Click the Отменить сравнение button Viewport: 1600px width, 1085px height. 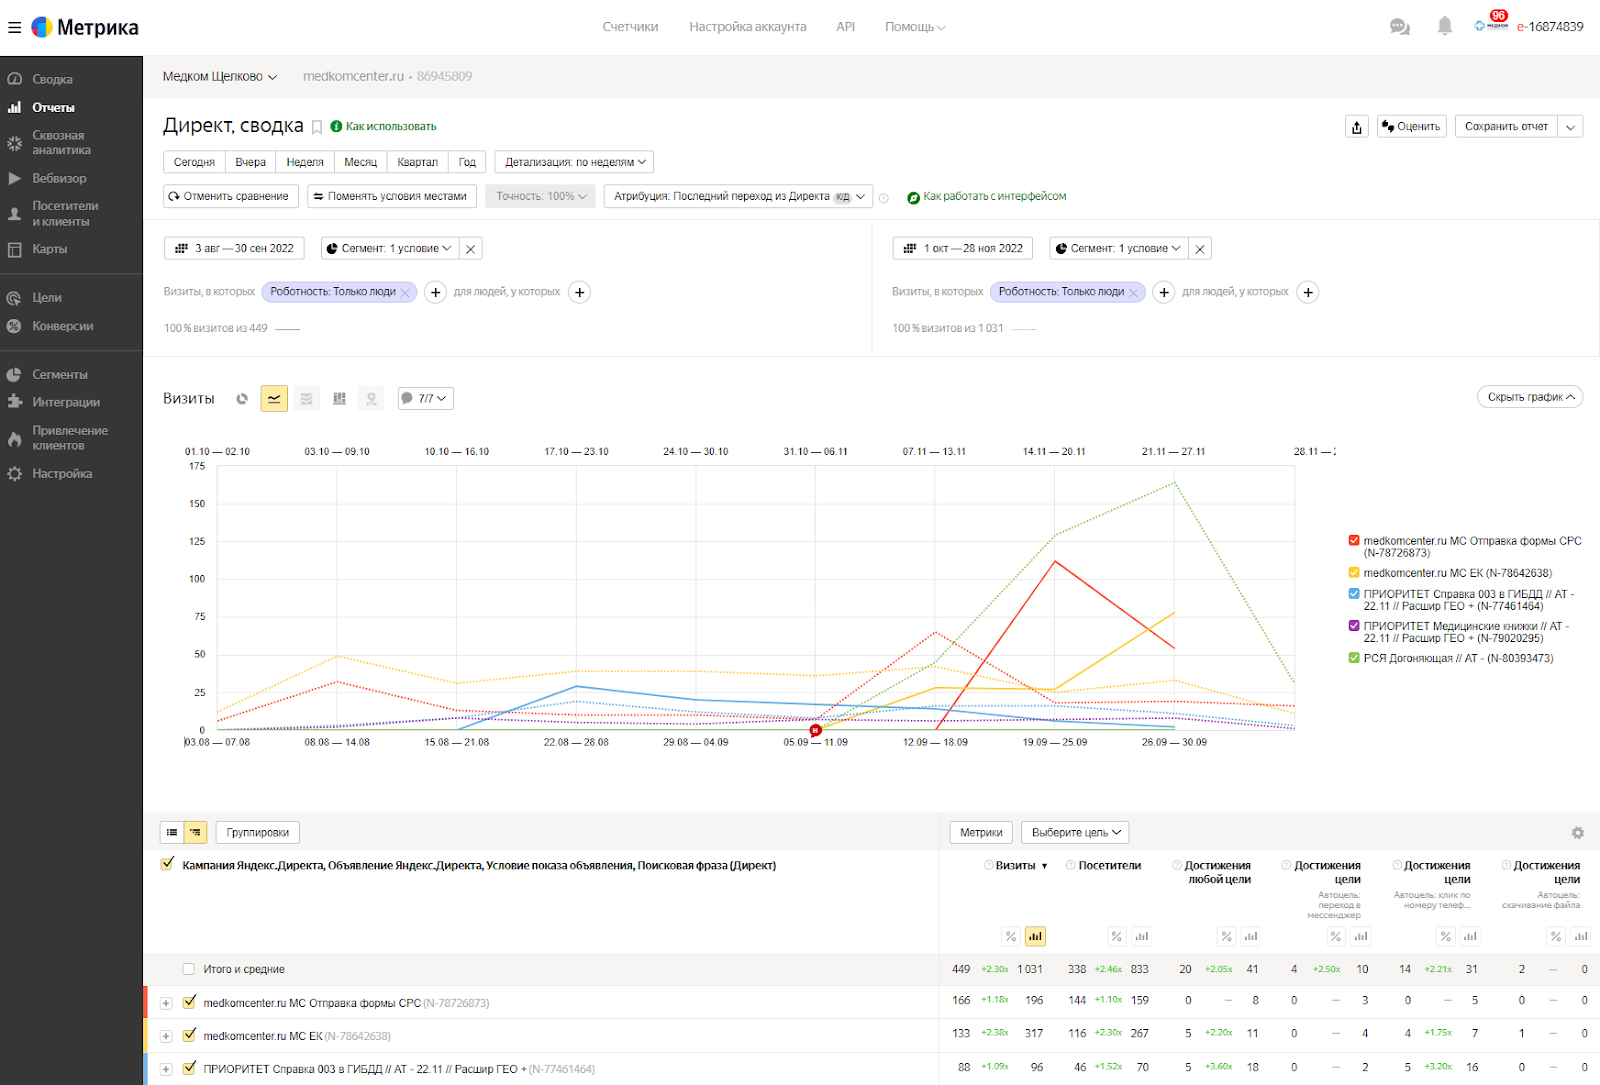tap(231, 197)
